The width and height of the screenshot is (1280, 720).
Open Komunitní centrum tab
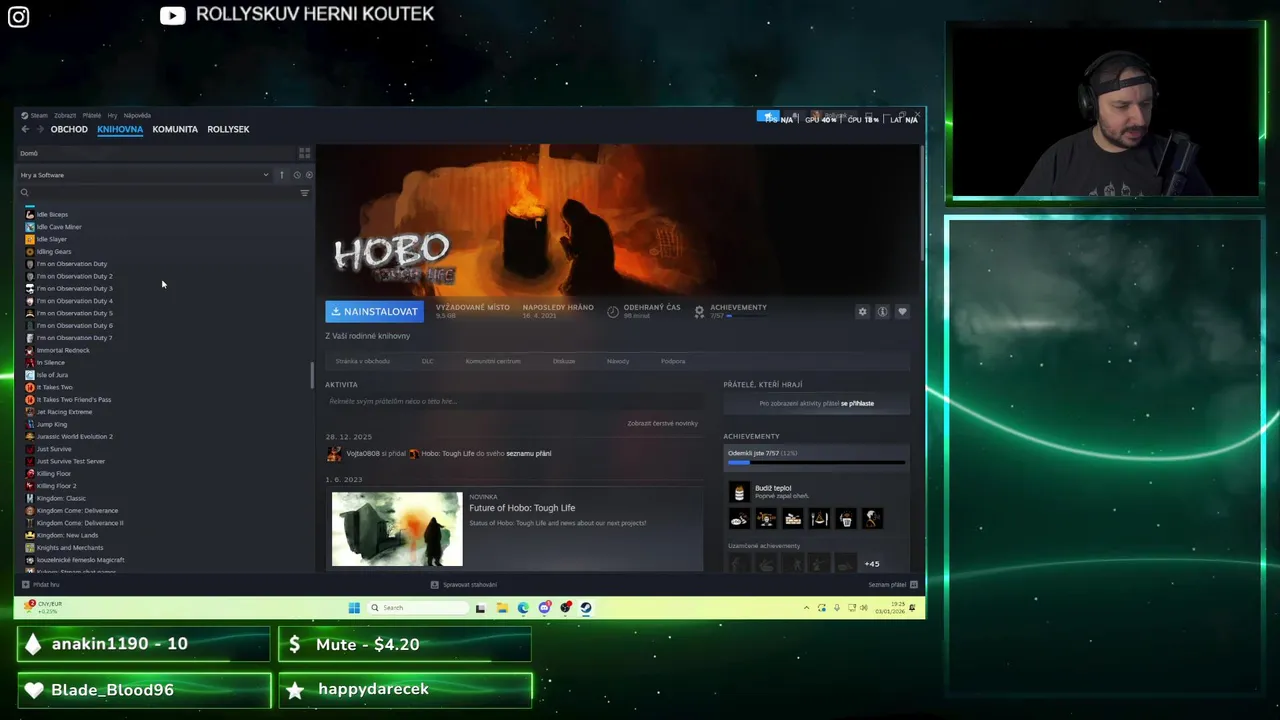tap(493, 361)
